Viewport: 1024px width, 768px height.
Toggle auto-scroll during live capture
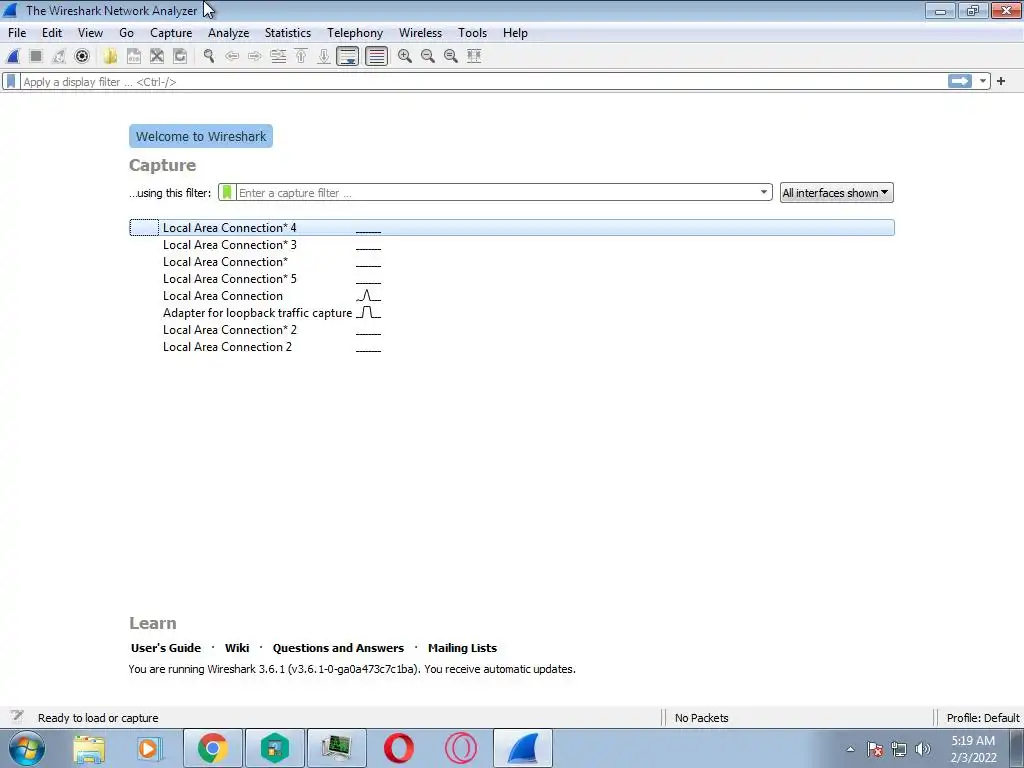click(347, 56)
